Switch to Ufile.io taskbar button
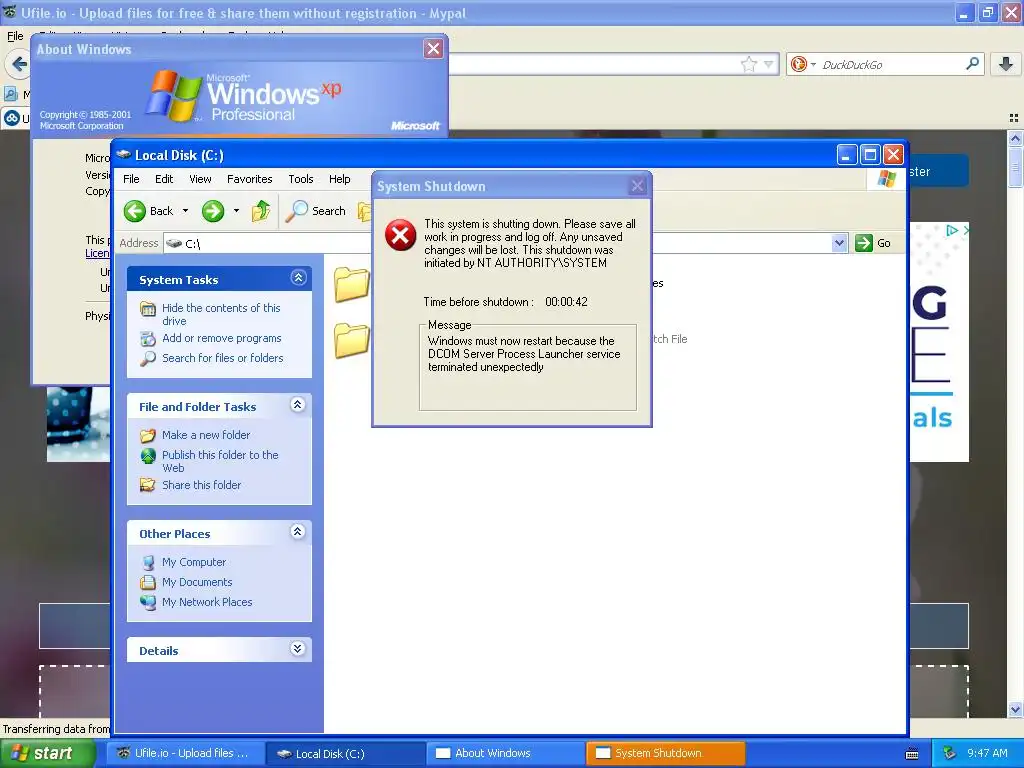 [x=185, y=753]
